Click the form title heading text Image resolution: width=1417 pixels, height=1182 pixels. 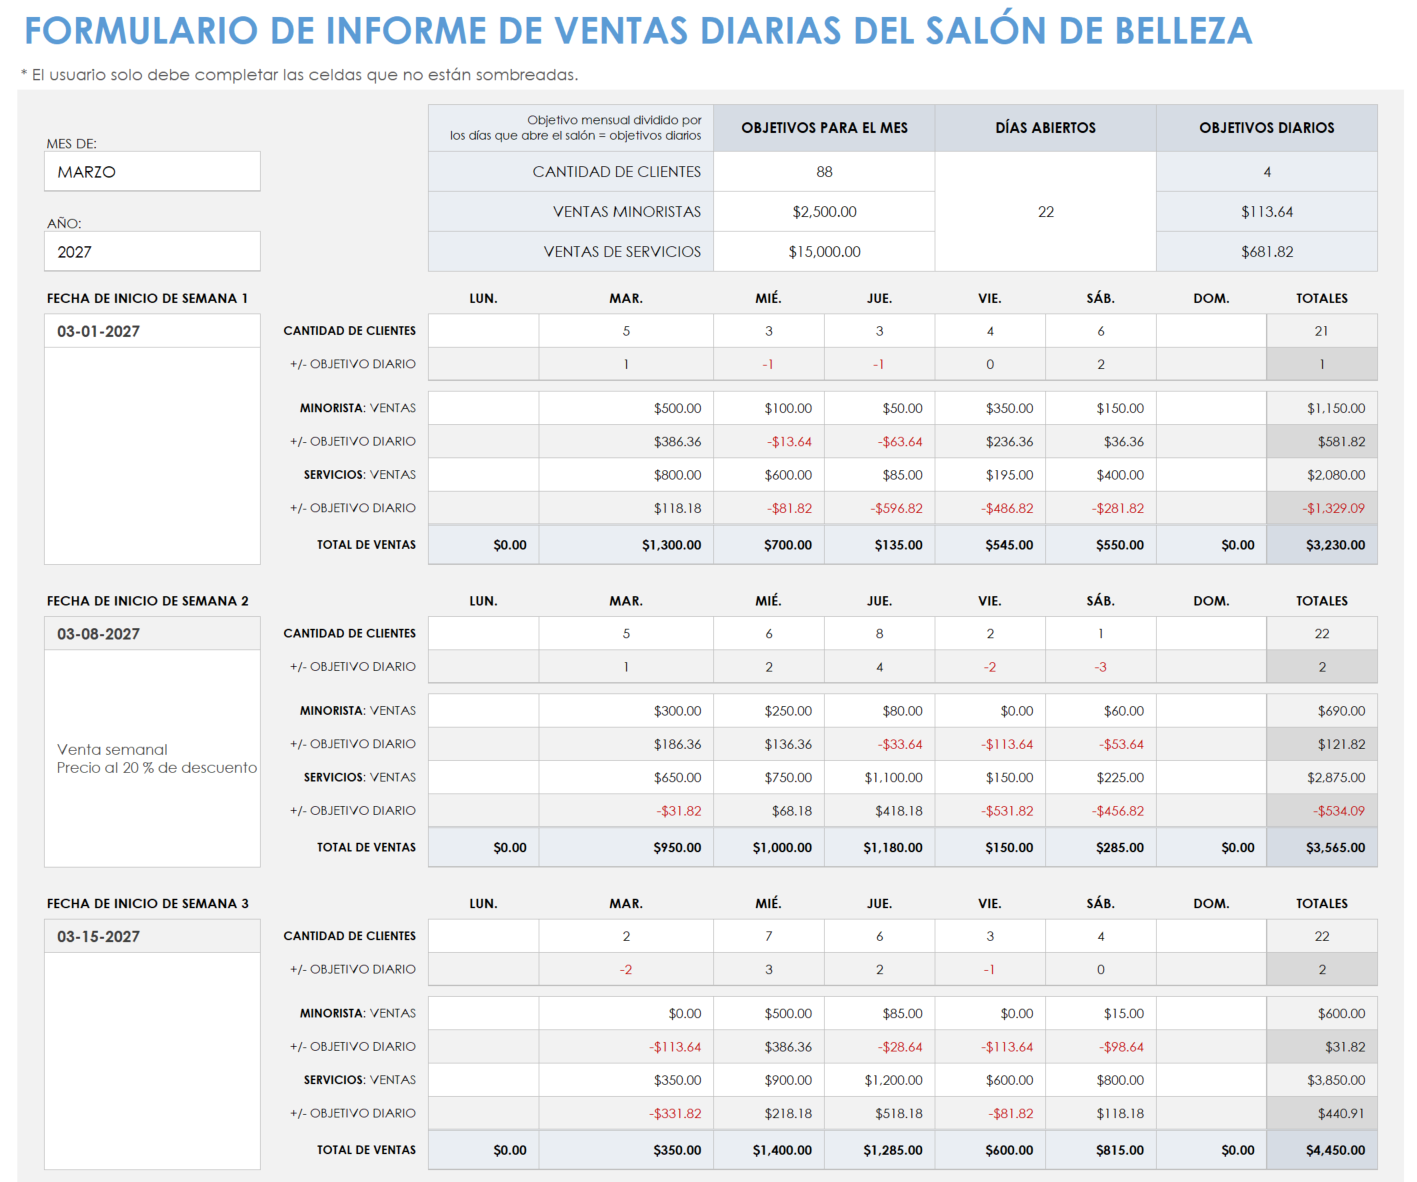point(638,31)
